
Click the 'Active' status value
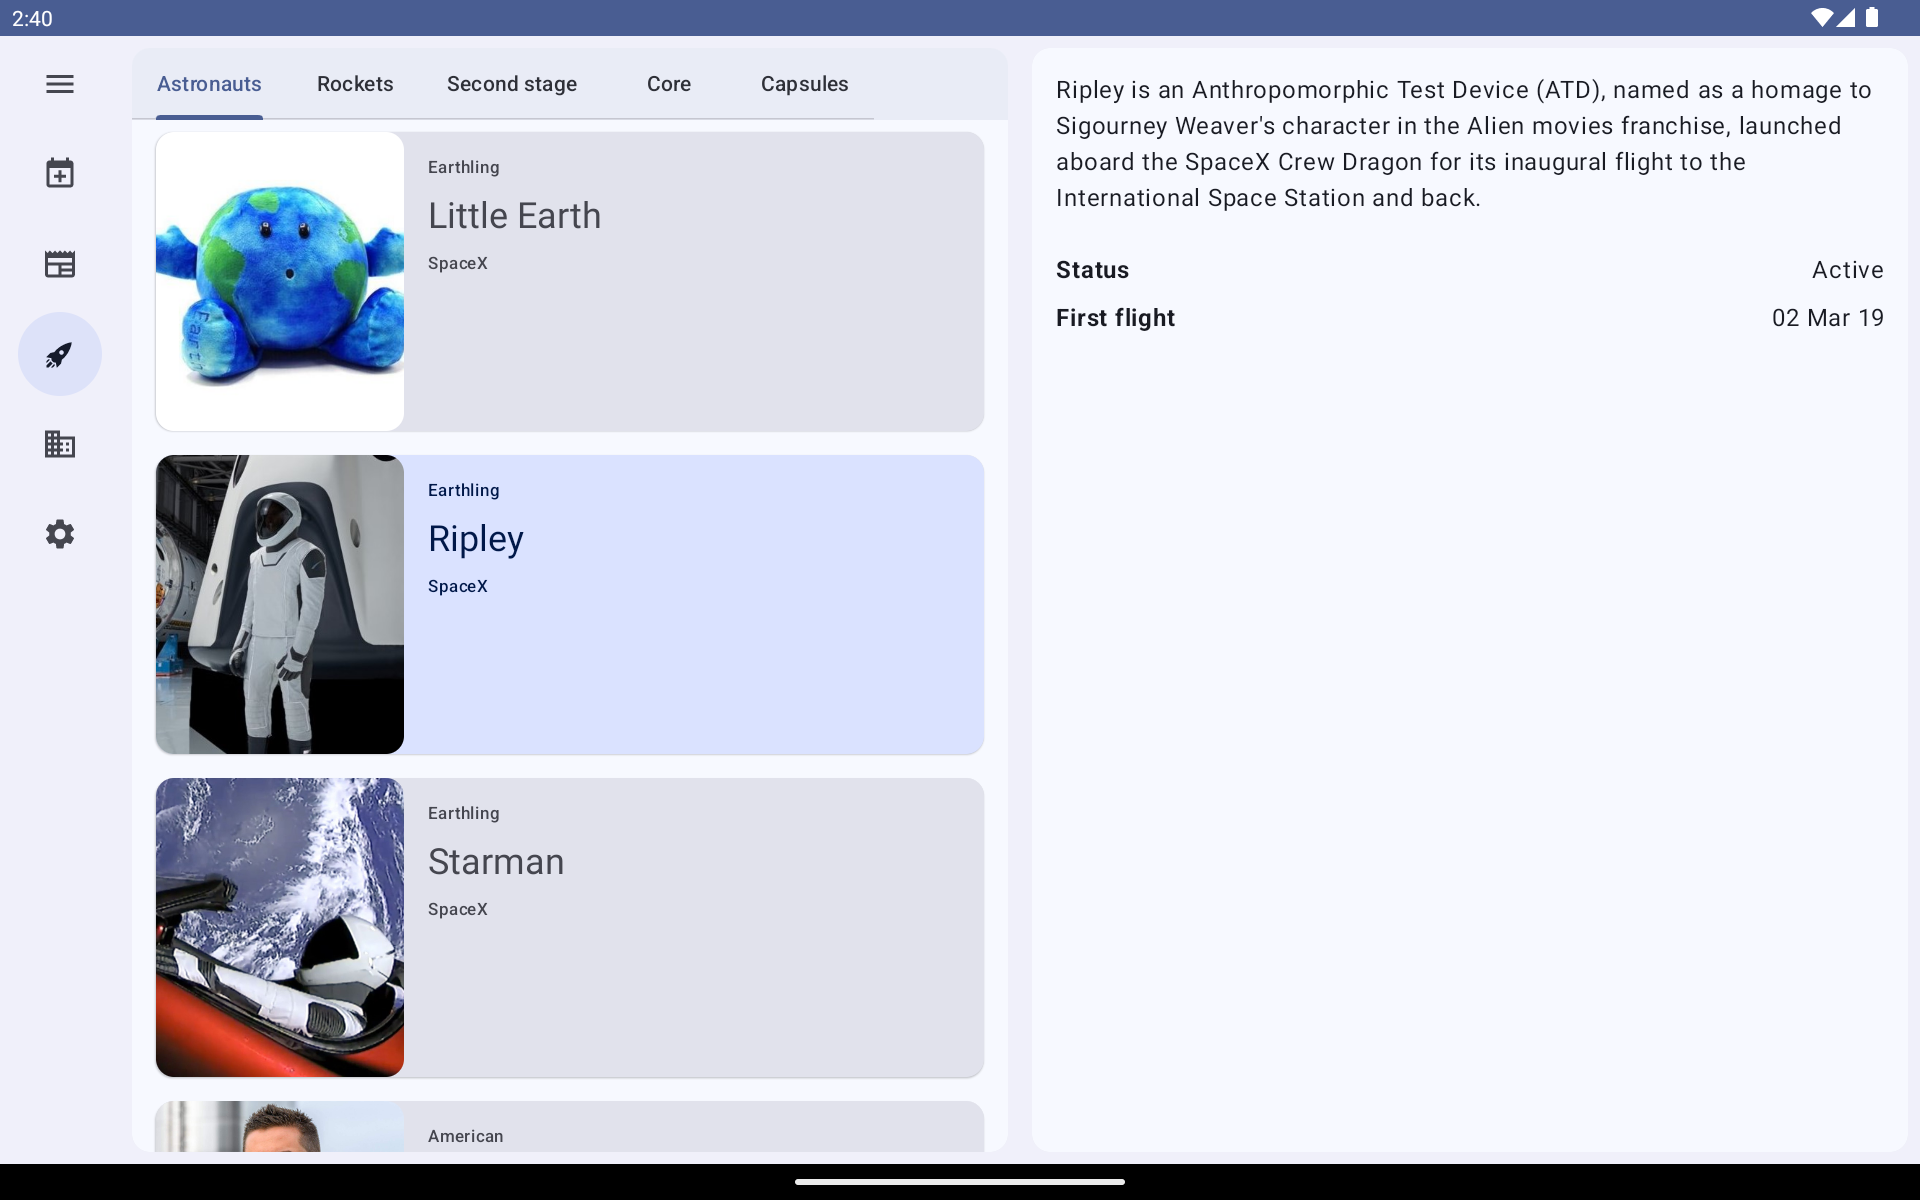[1848, 270]
